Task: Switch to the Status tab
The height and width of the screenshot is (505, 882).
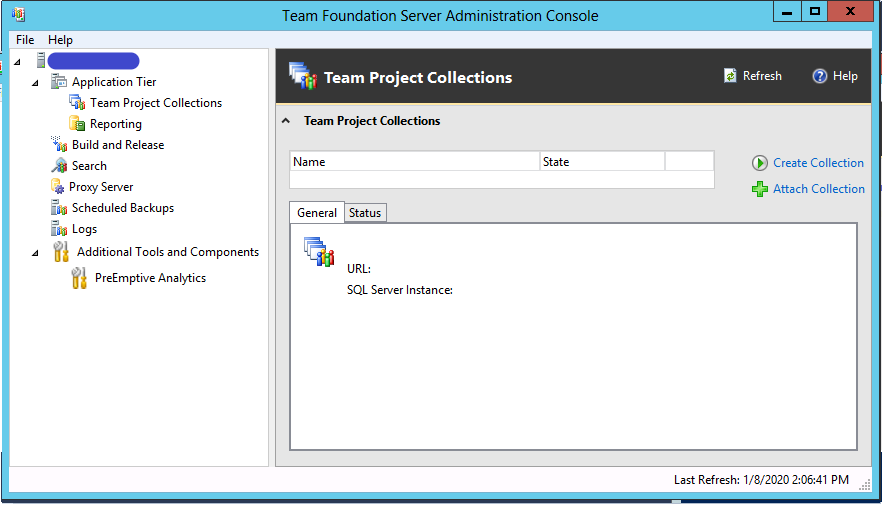Action: (x=365, y=213)
